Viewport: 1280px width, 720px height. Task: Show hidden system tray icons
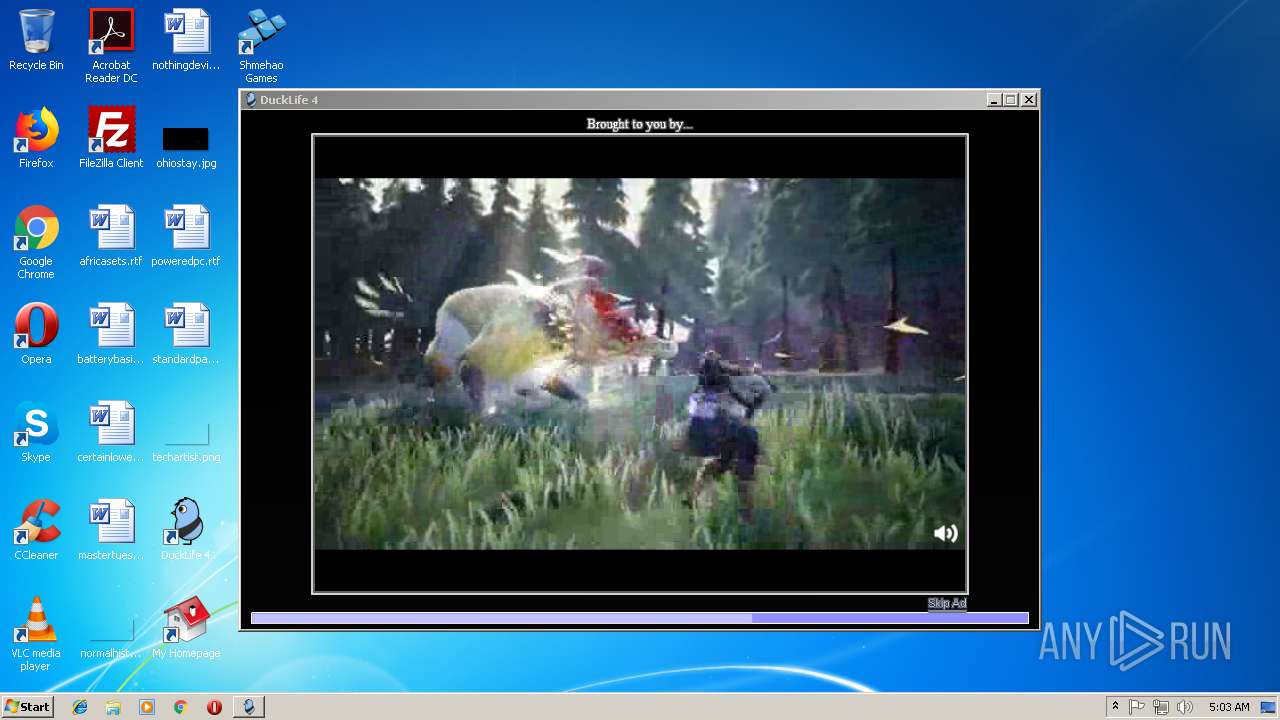pos(1115,707)
